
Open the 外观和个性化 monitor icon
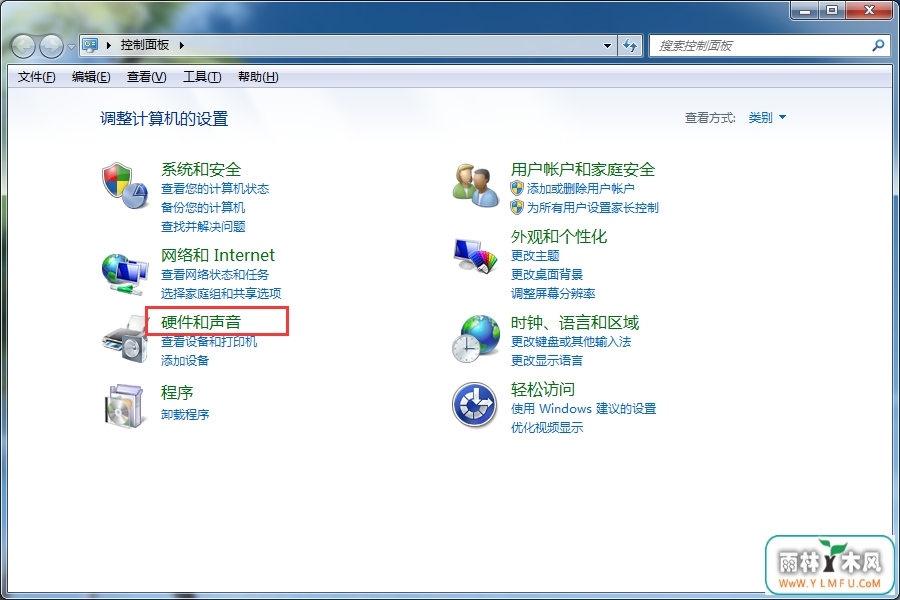click(475, 256)
